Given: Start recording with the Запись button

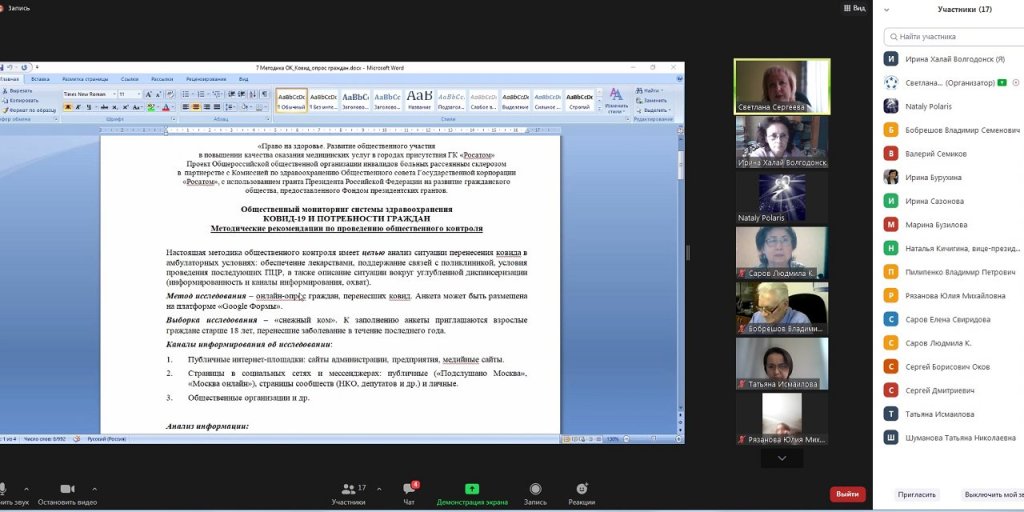Looking at the screenshot, I should click(x=535, y=489).
